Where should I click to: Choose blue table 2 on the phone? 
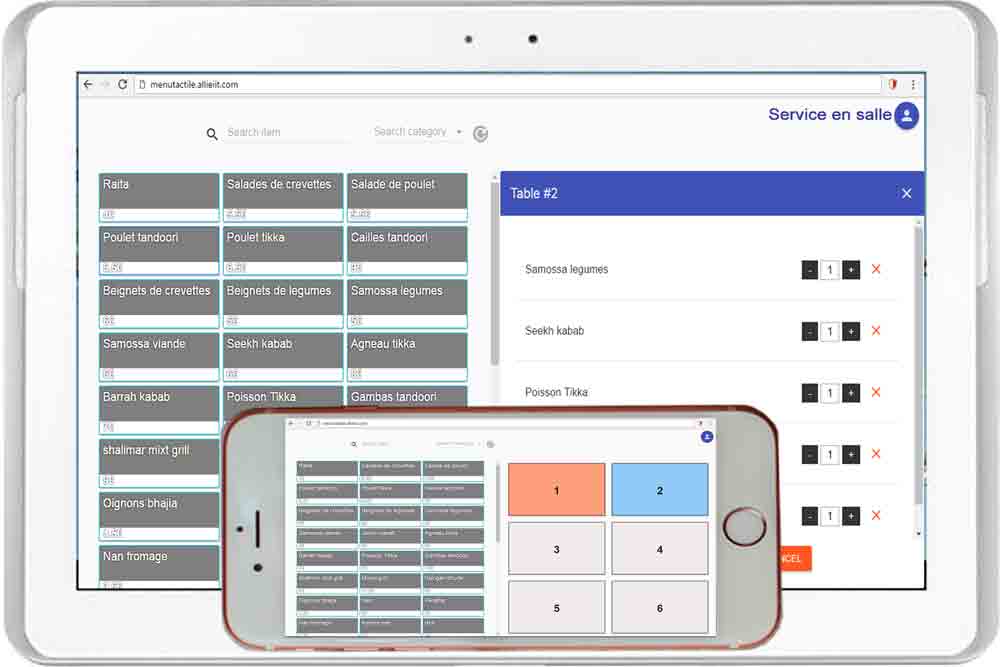(x=660, y=490)
